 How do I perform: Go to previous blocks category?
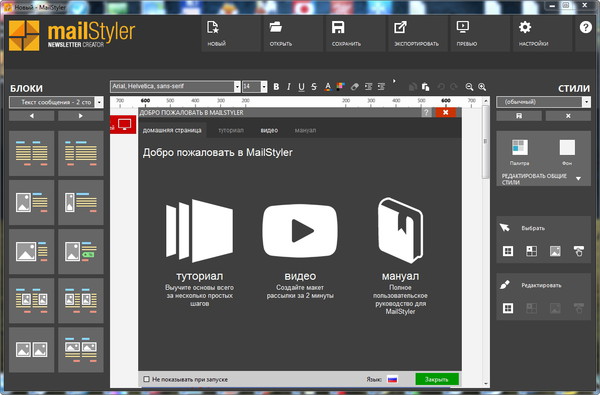point(32,116)
